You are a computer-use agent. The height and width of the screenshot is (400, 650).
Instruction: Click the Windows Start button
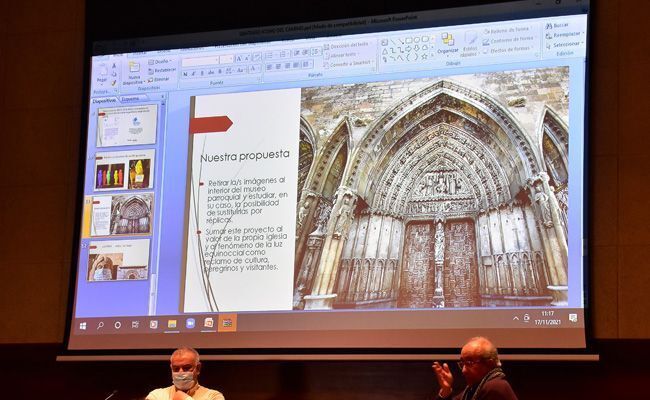tap(83, 325)
